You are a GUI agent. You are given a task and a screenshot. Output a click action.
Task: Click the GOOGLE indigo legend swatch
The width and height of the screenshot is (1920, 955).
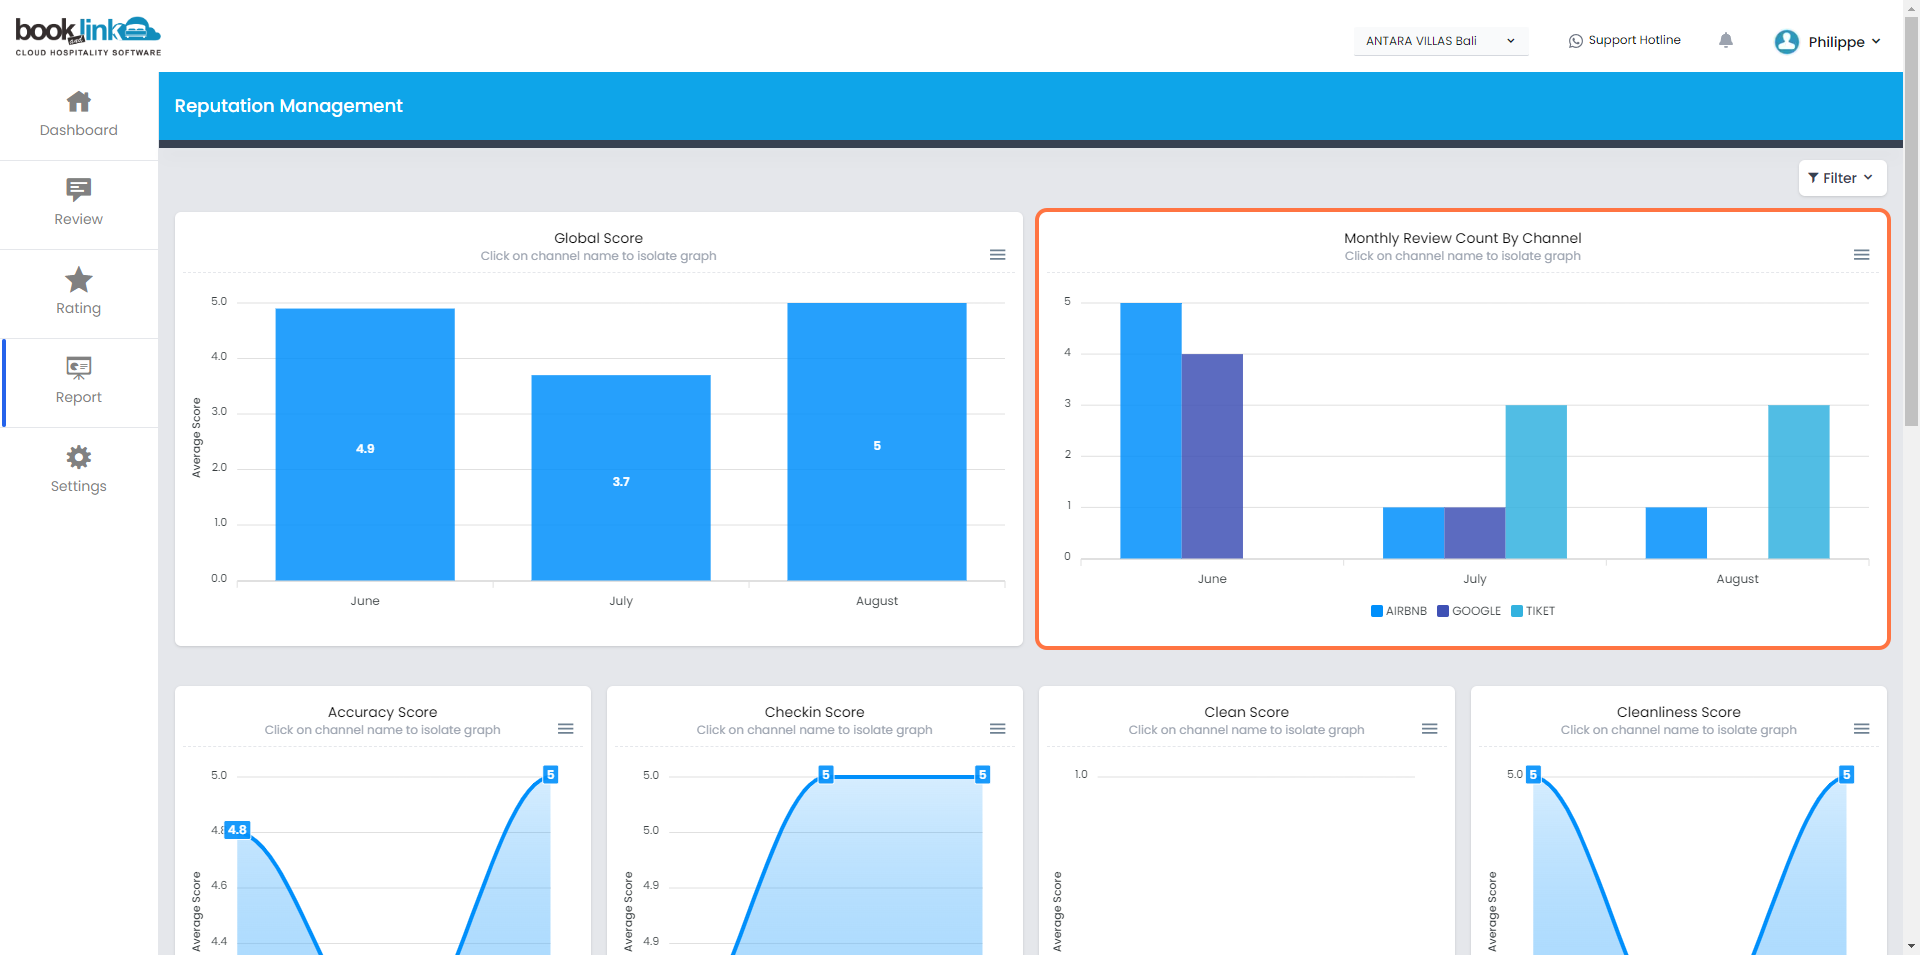point(1443,611)
